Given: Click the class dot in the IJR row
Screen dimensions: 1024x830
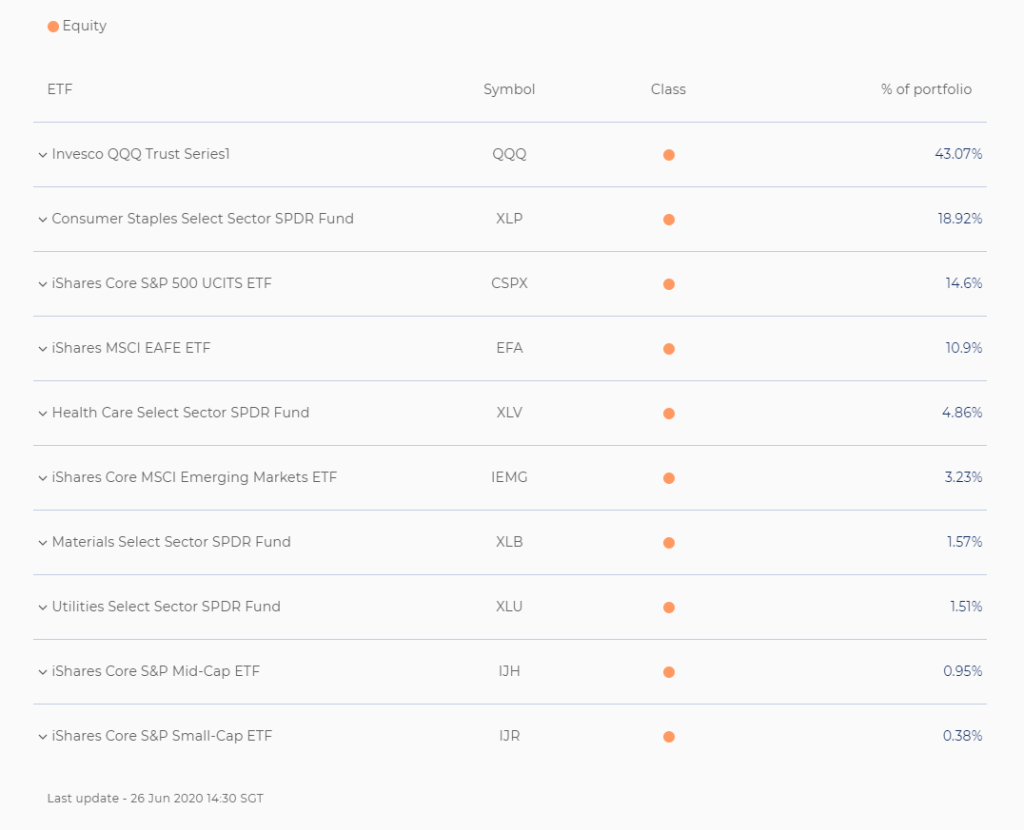Looking at the screenshot, I should click(x=668, y=736).
